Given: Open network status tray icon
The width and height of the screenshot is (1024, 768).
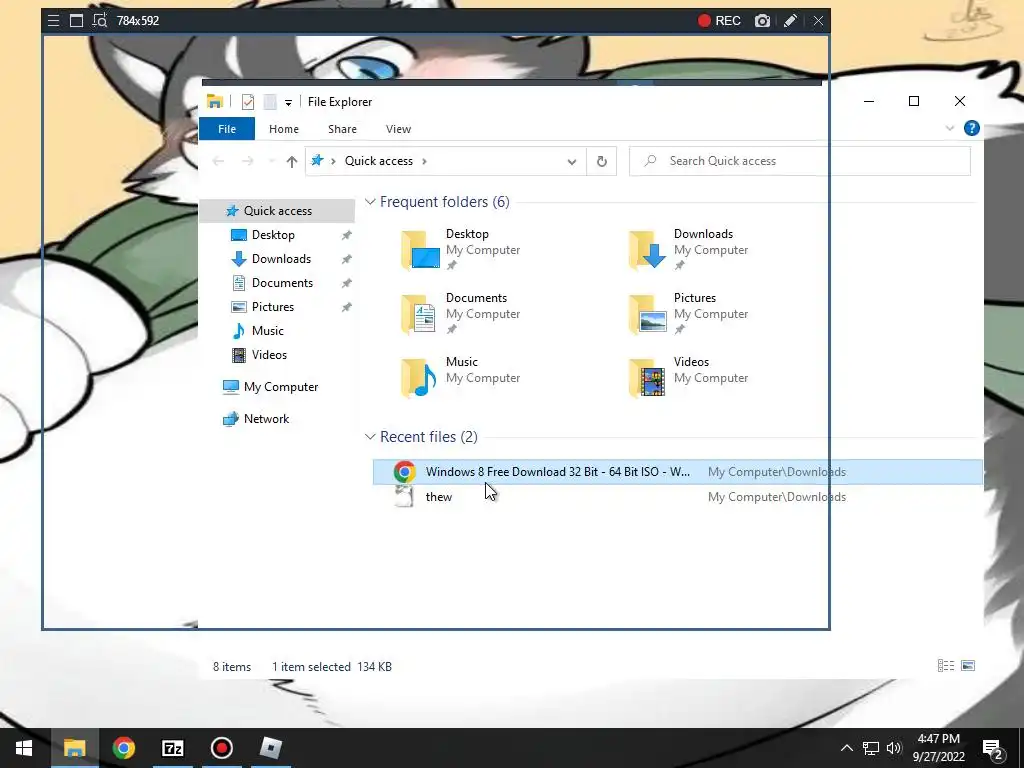Looking at the screenshot, I should pyautogui.click(x=871, y=748).
